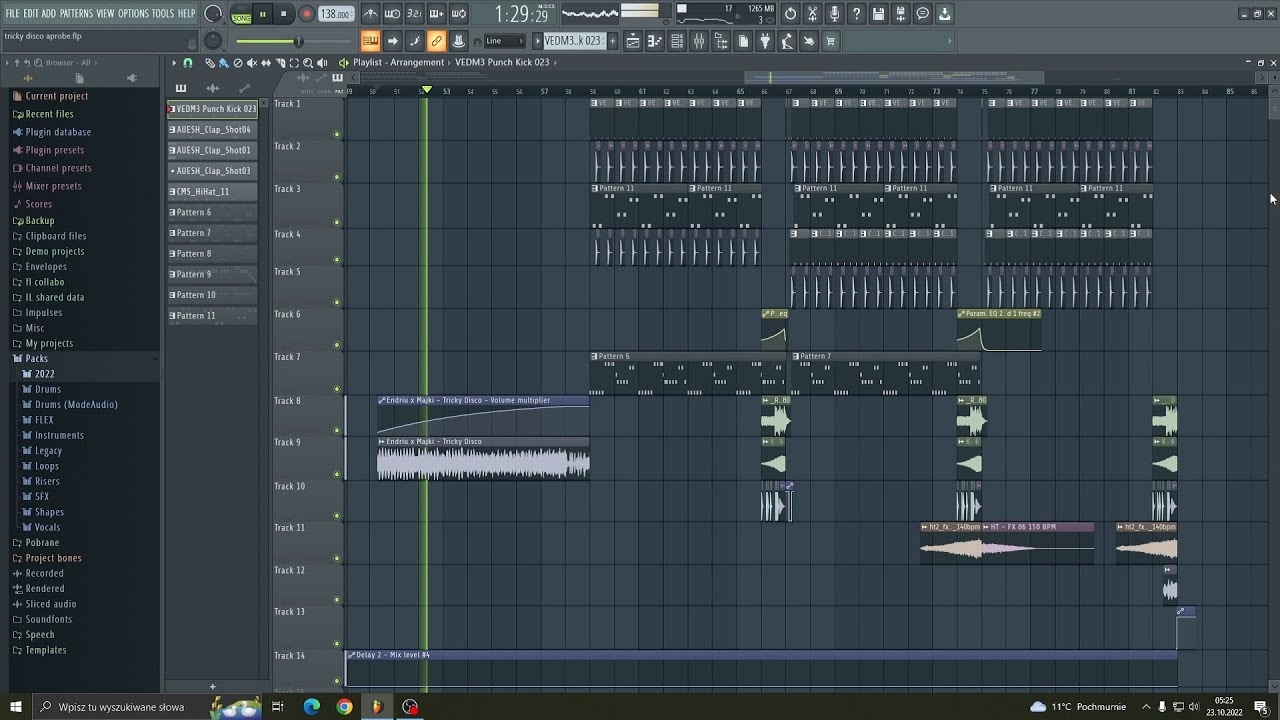
Task: Mute Track 1 with its green LED
Action: (337, 134)
